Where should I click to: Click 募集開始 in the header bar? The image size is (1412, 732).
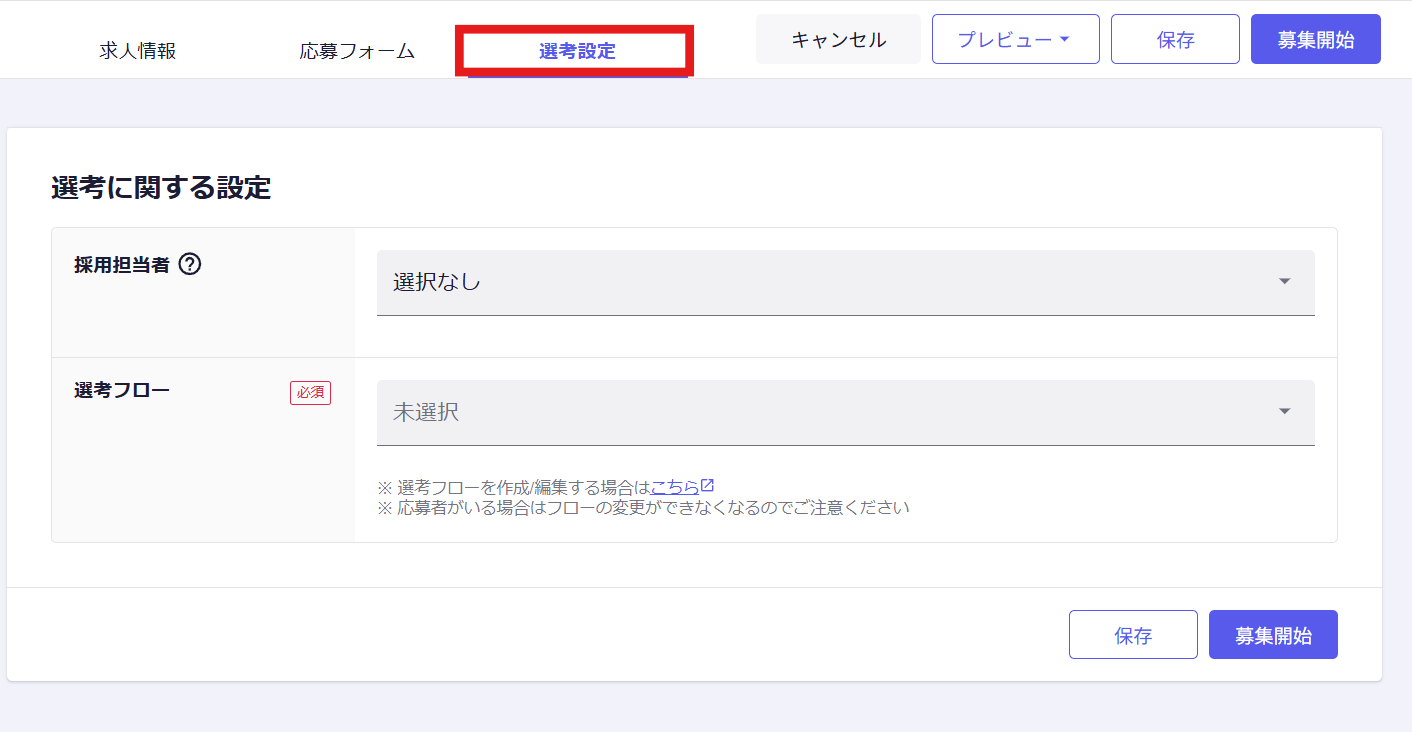tap(1315, 40)
